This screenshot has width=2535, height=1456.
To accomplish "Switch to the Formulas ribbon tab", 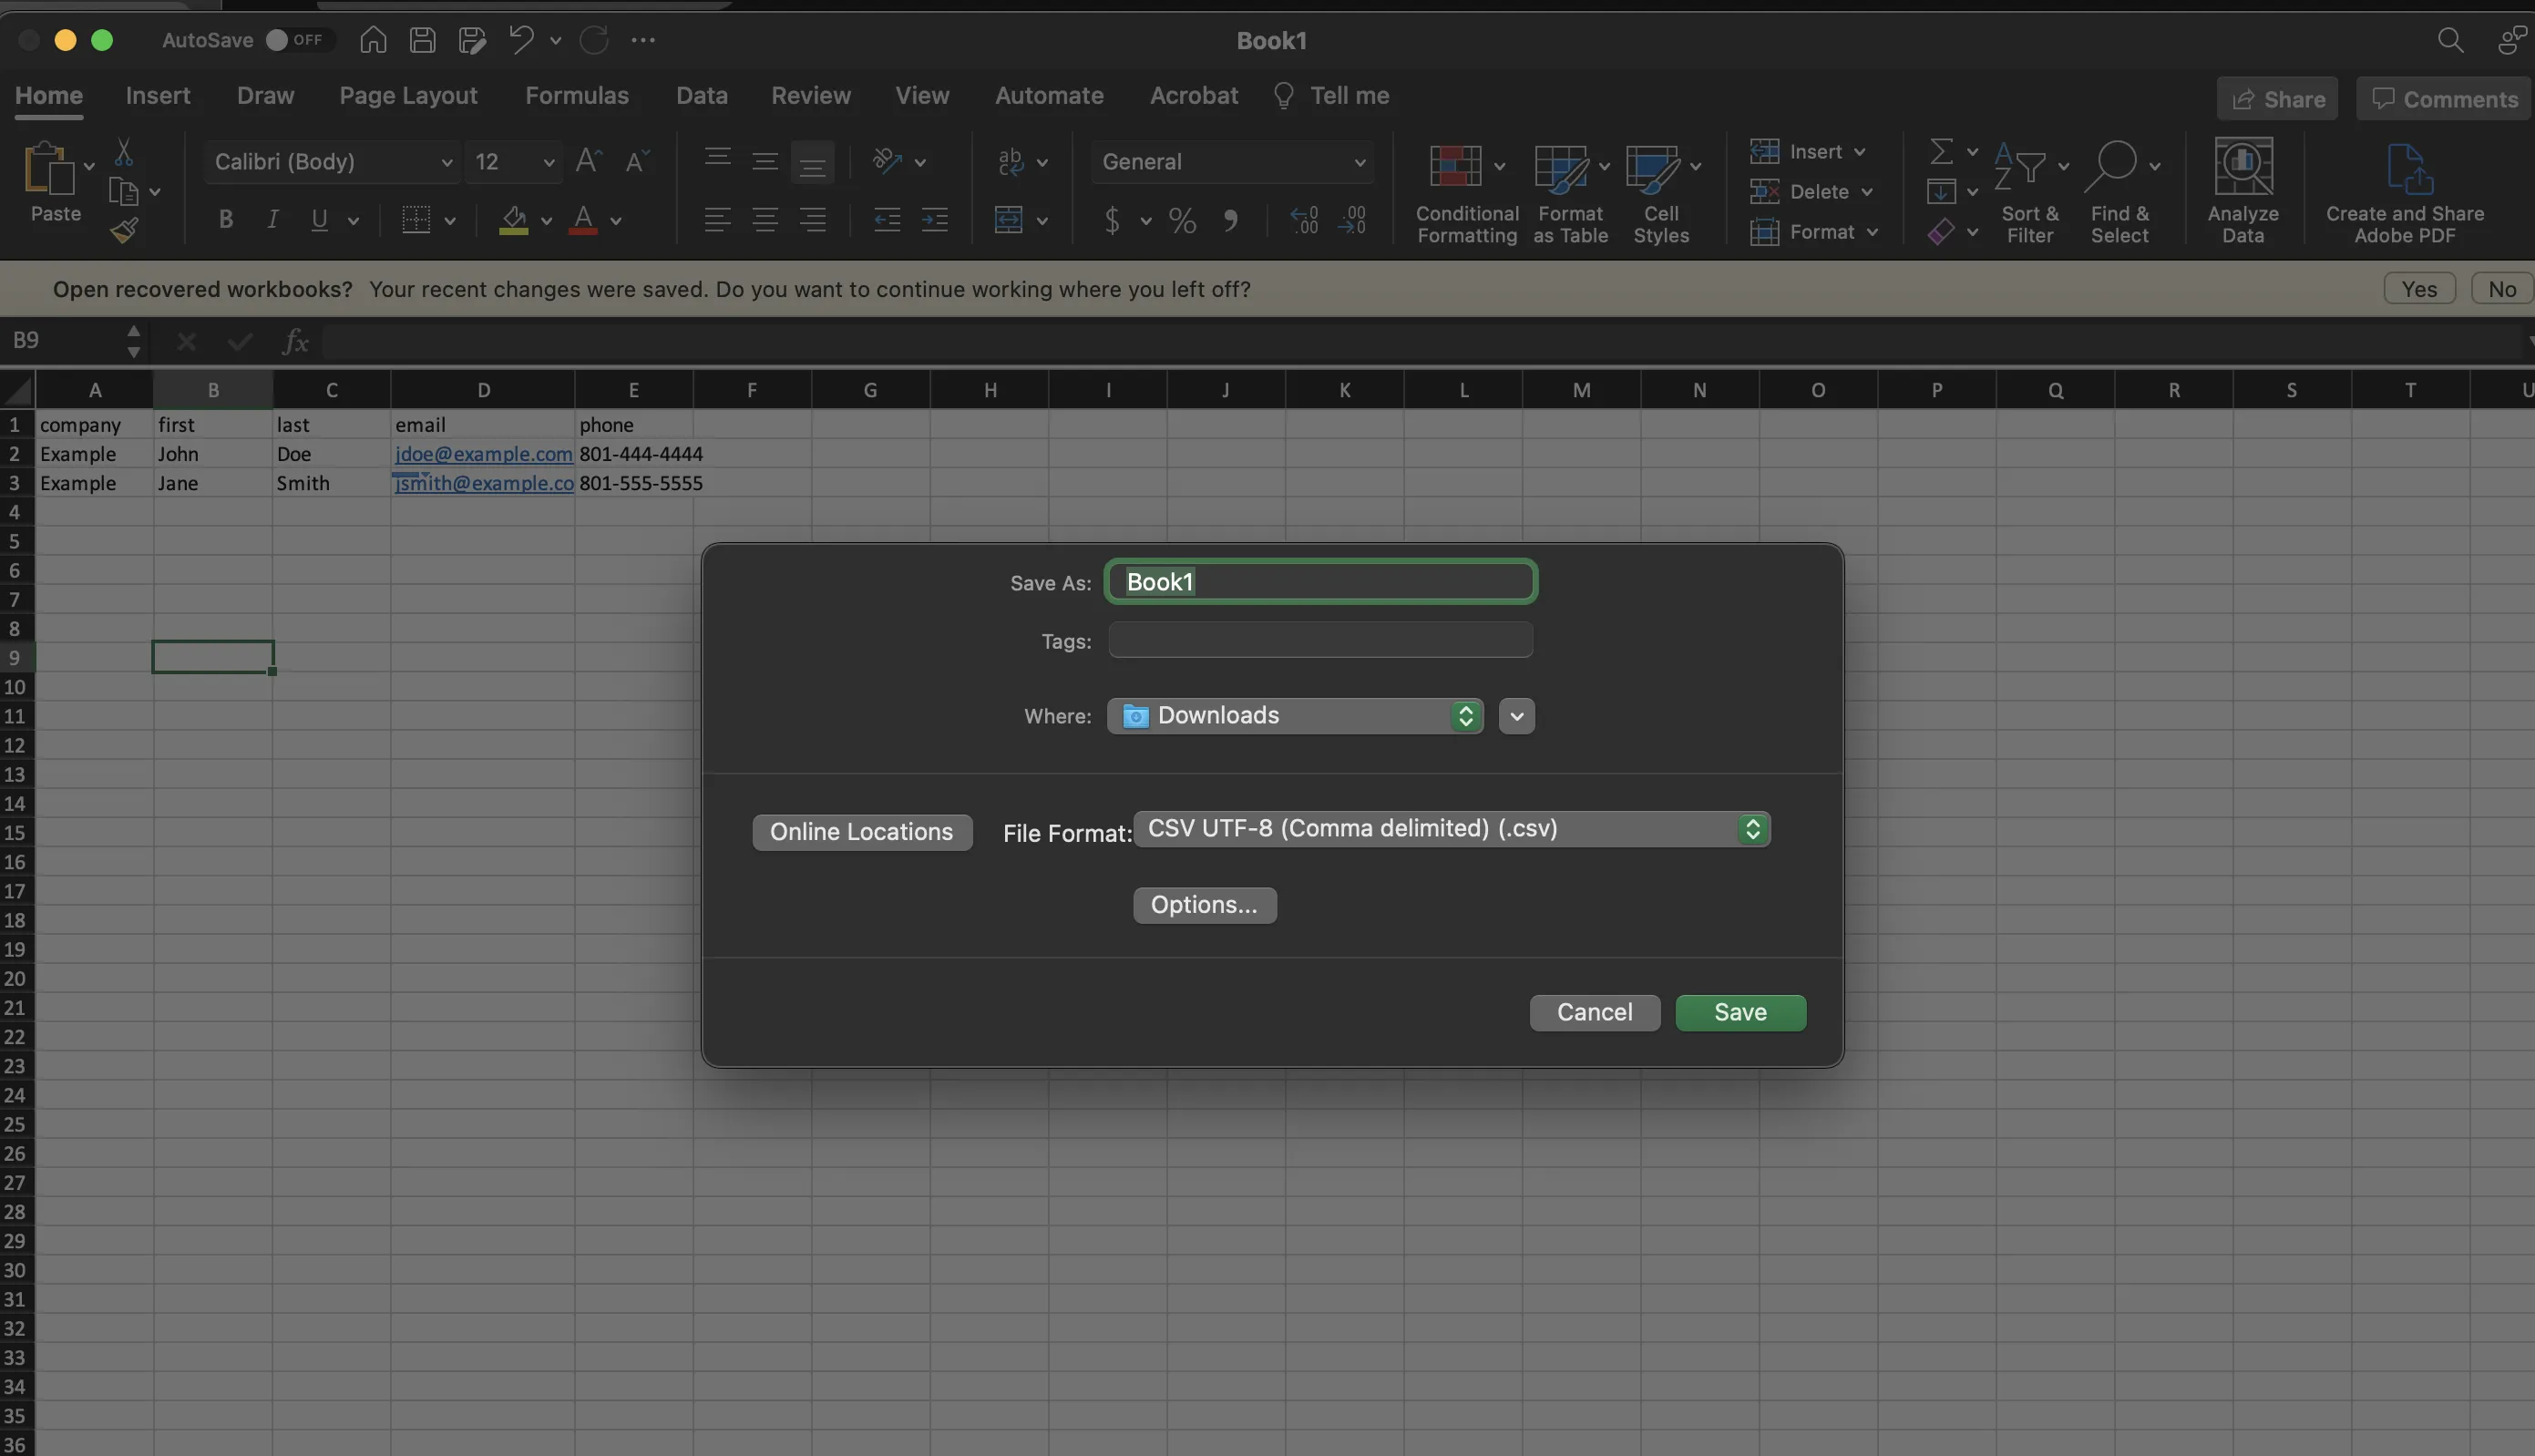I will pos(577,95).
